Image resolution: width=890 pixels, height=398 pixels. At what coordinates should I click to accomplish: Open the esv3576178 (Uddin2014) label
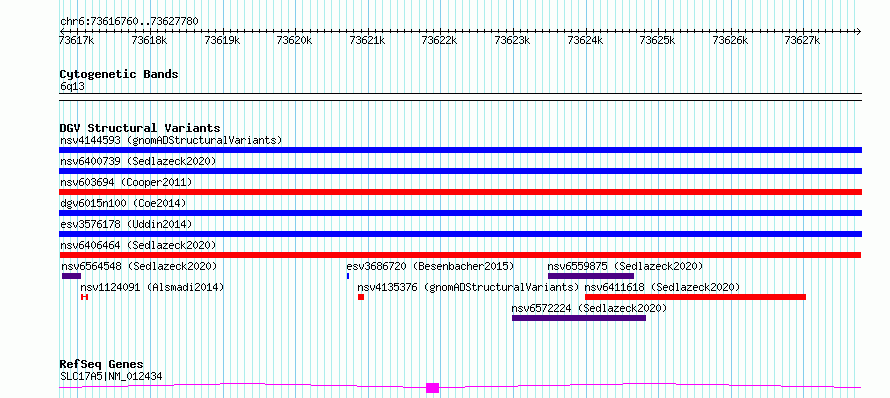[126, 224]
